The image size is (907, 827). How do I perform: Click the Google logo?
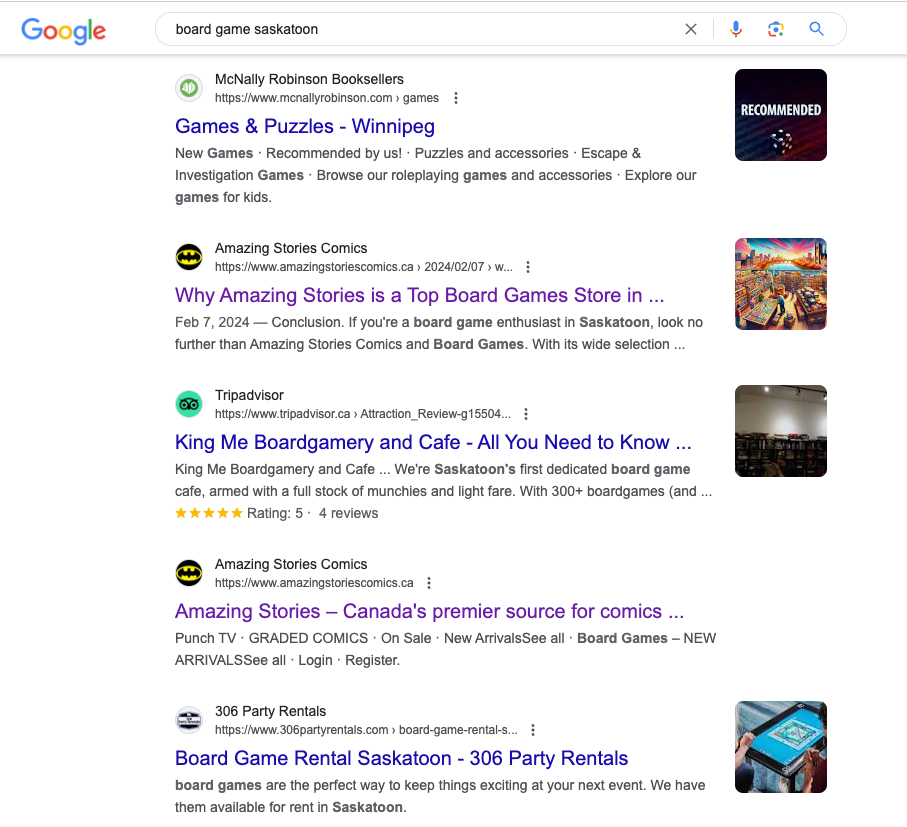(x=63, y=31)
